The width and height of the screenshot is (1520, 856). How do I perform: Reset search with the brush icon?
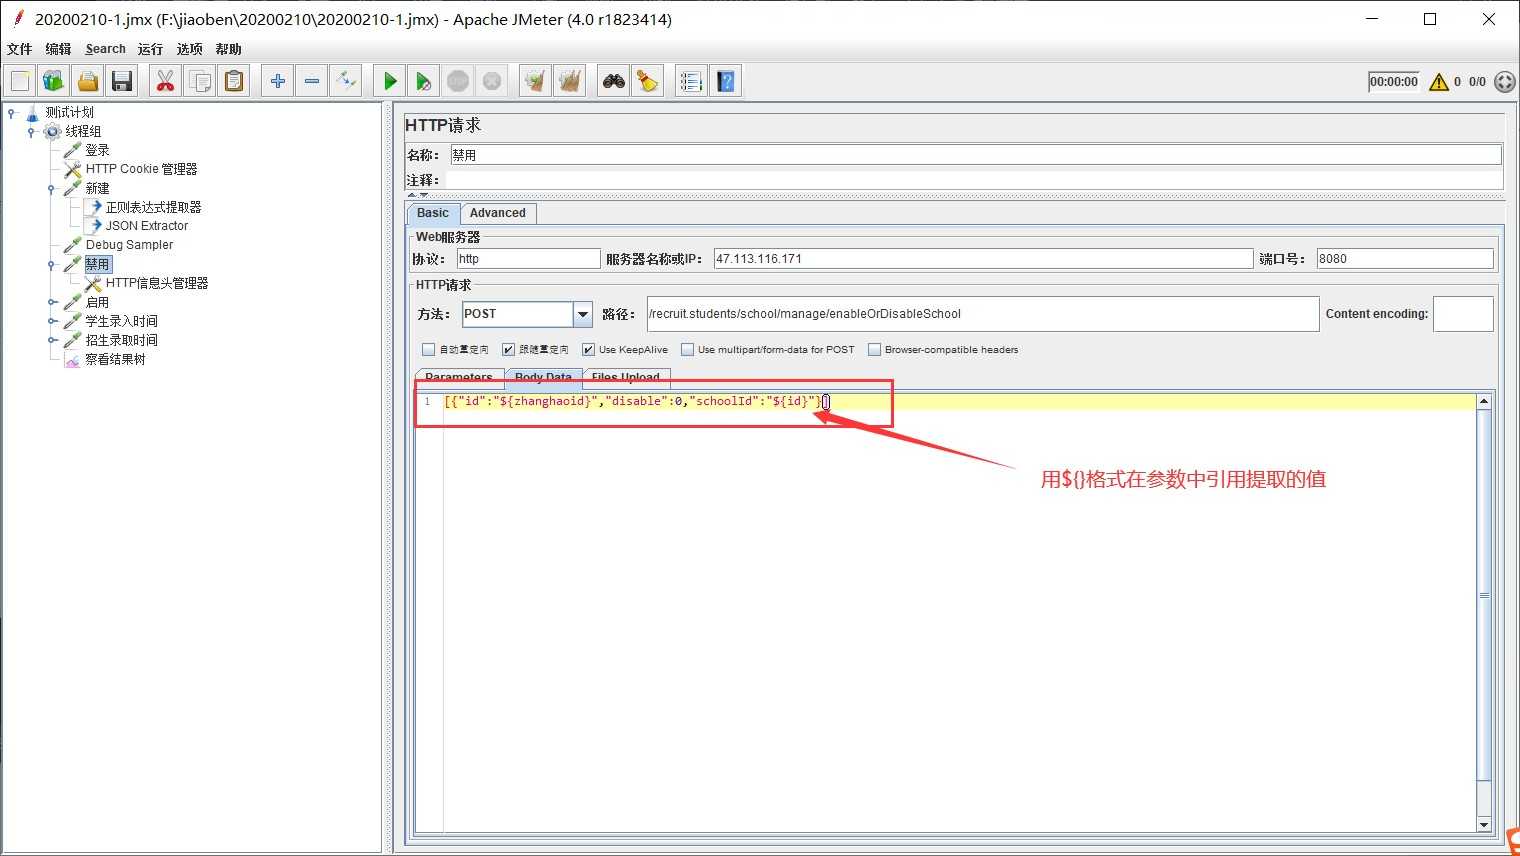click(648, 81)
